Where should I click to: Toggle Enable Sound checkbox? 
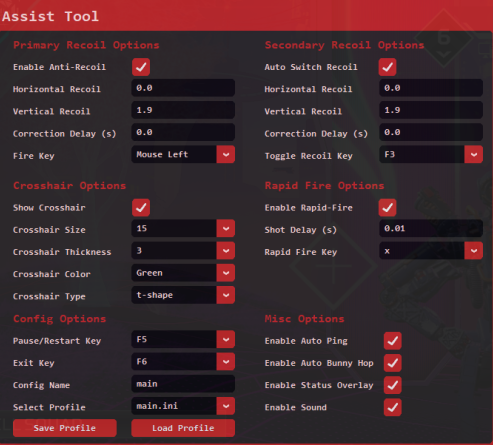[x=393, y=407]
